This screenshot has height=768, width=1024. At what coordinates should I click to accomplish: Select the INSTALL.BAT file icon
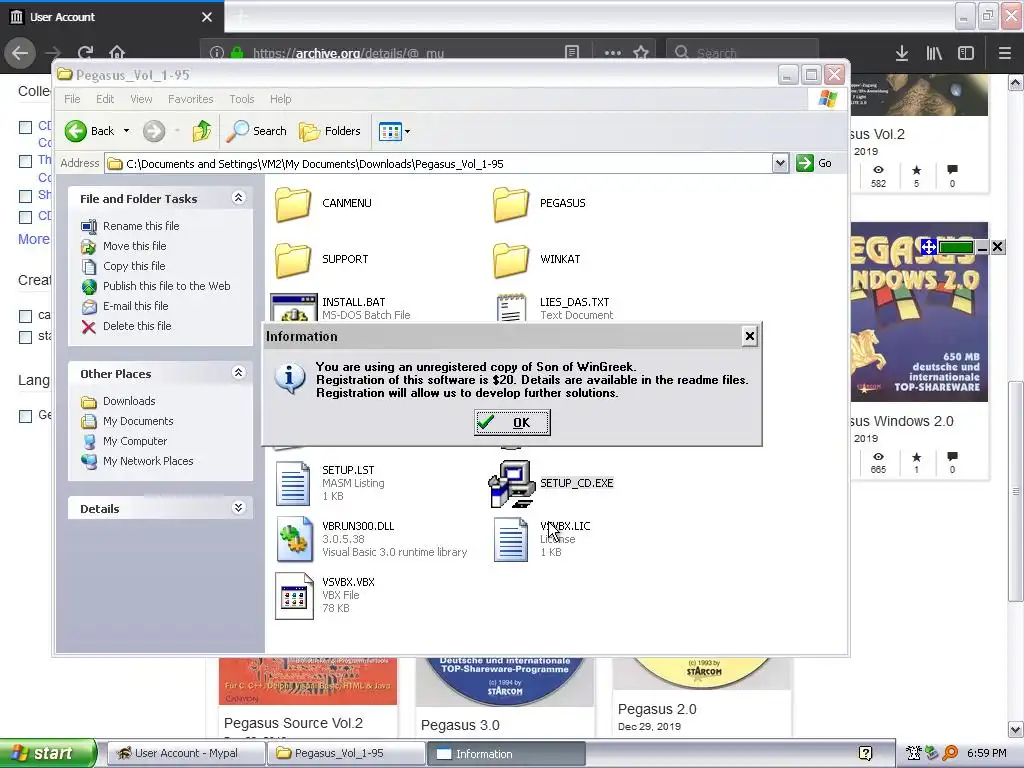point(293,308)
